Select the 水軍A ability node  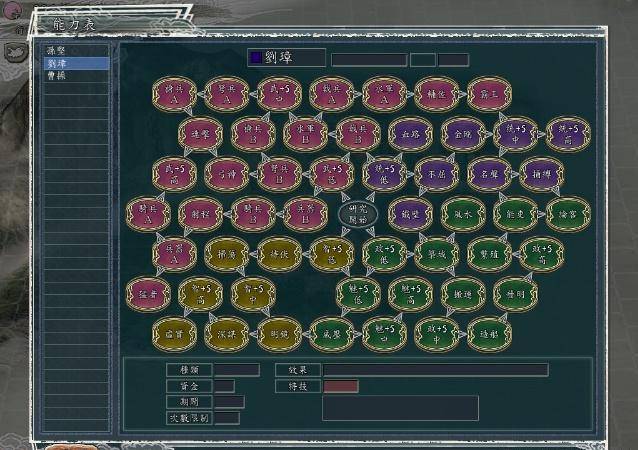click(x=384, y=94)
